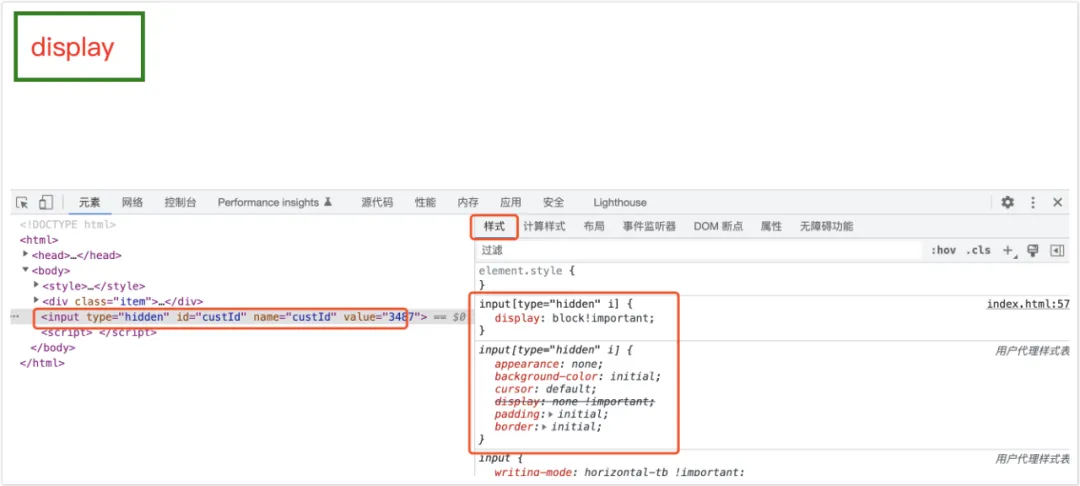
Task: Select the hidden input custId node
Action: tap(234, 317)
